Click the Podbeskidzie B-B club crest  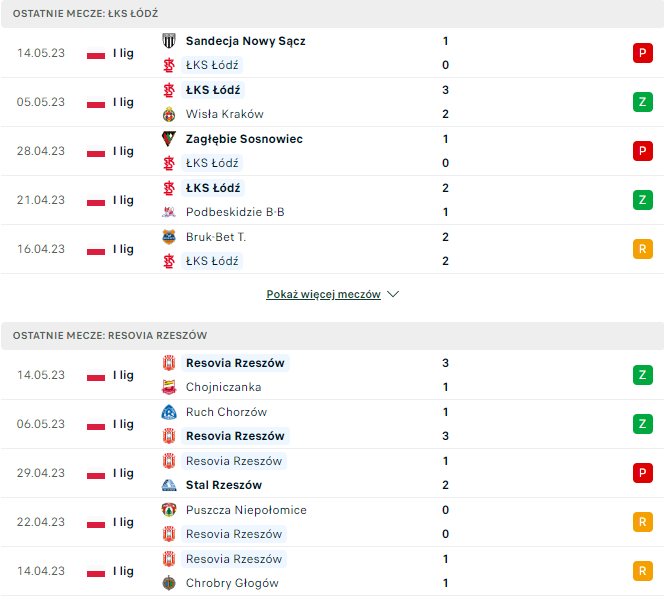pyautogui.click(x=169, y=212)
